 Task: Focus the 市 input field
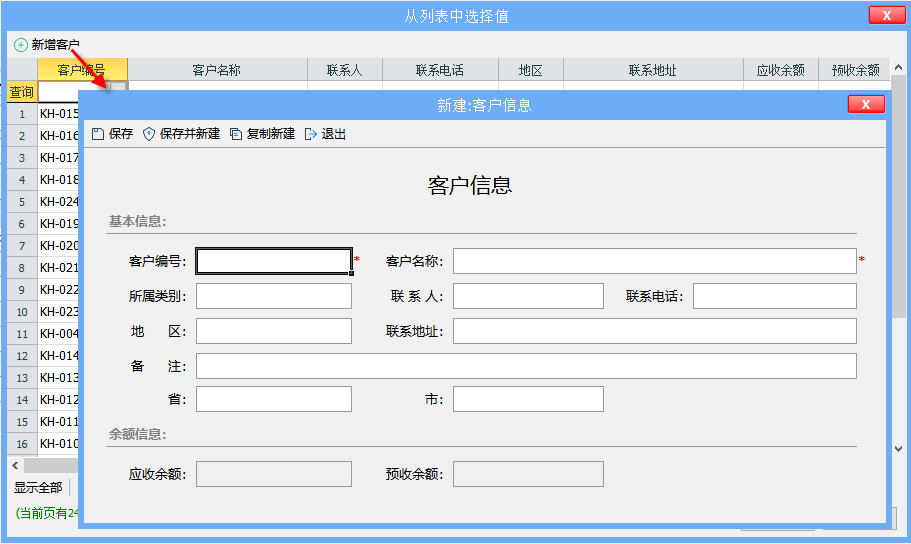tap(528, 399)
